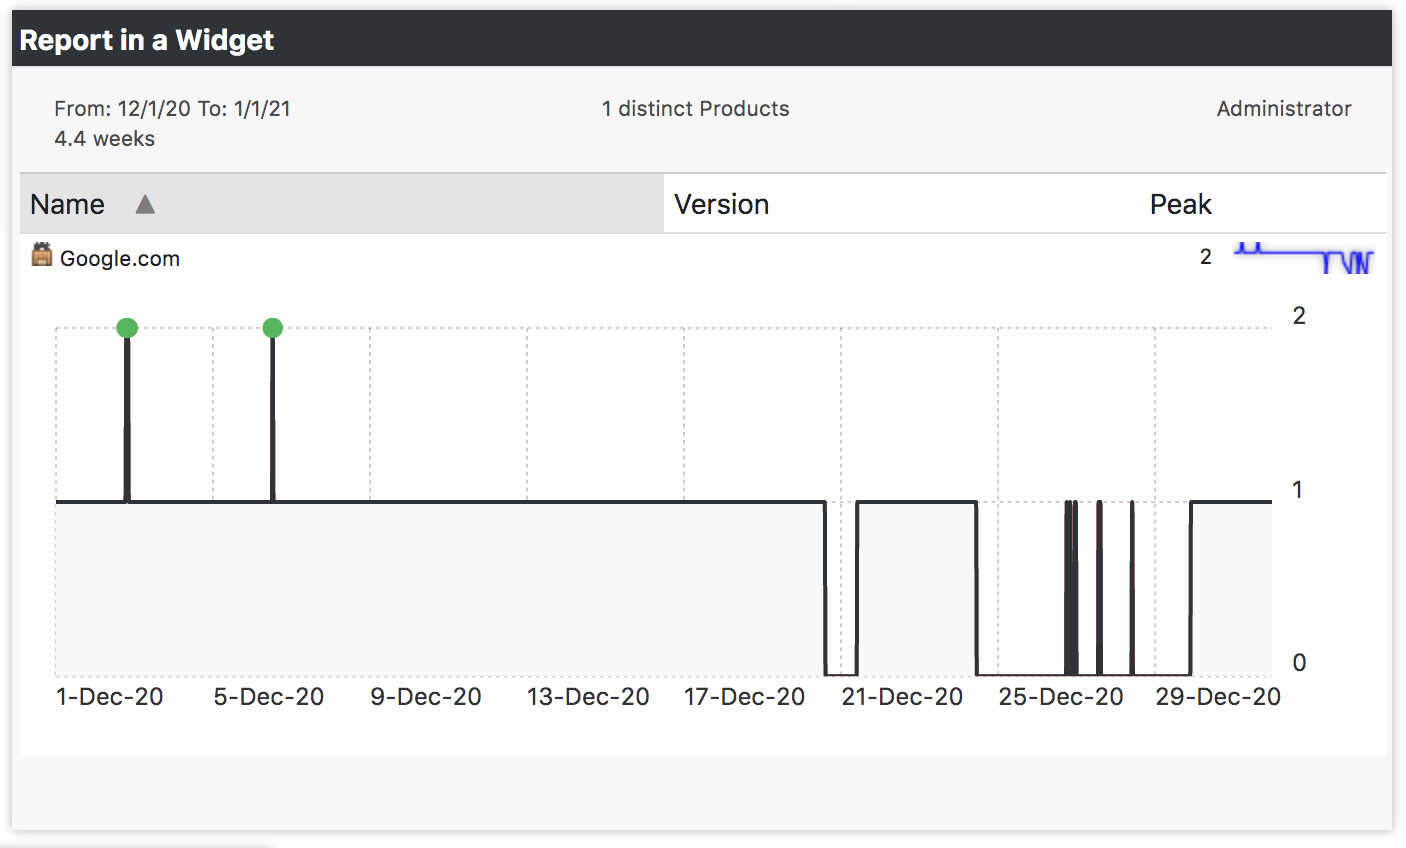The image size is (1406, 848).
Task: Click the Report in a Widget title bar
Action: point(702,39)
